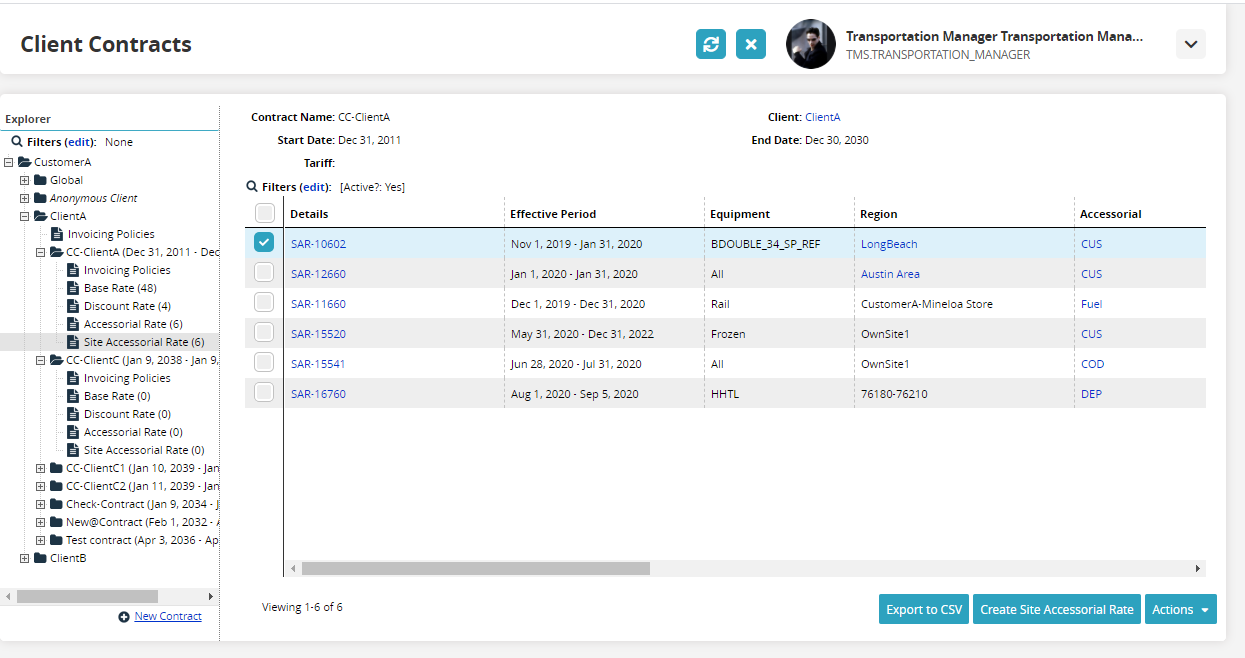Expand the user account chevron menu

1190,44
